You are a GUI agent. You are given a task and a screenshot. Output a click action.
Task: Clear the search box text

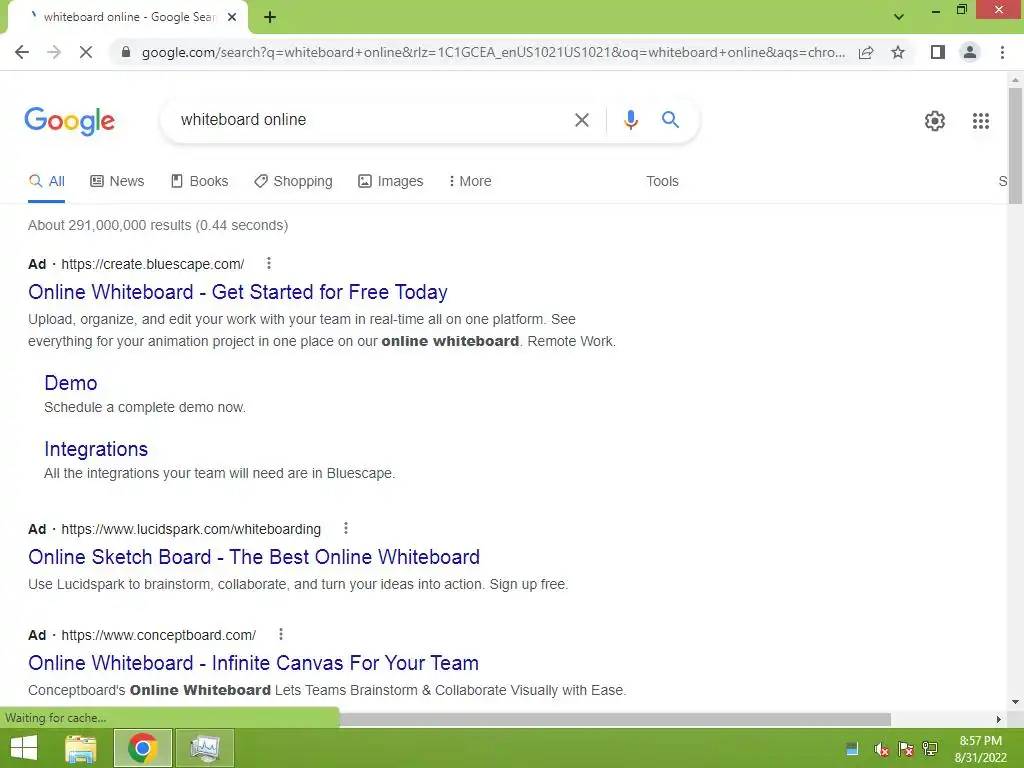581,120
